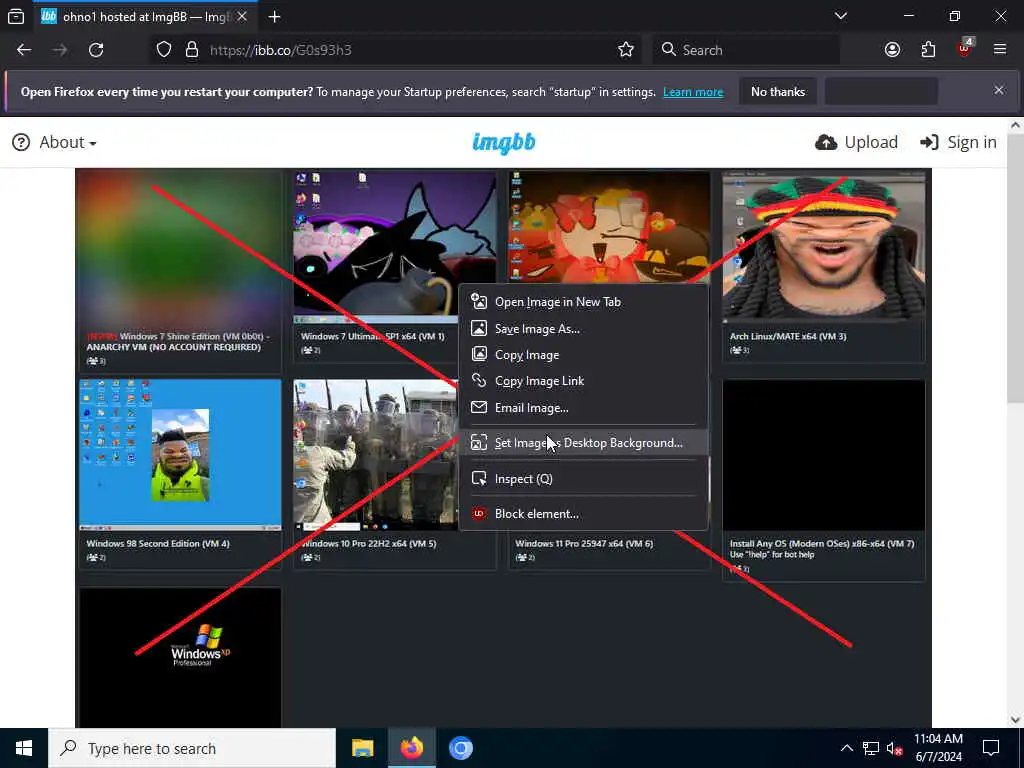Go back with the browser back arrow
Image resolution: width=1024 pixels, height=768 pixels.
click(x=24, y=50)
